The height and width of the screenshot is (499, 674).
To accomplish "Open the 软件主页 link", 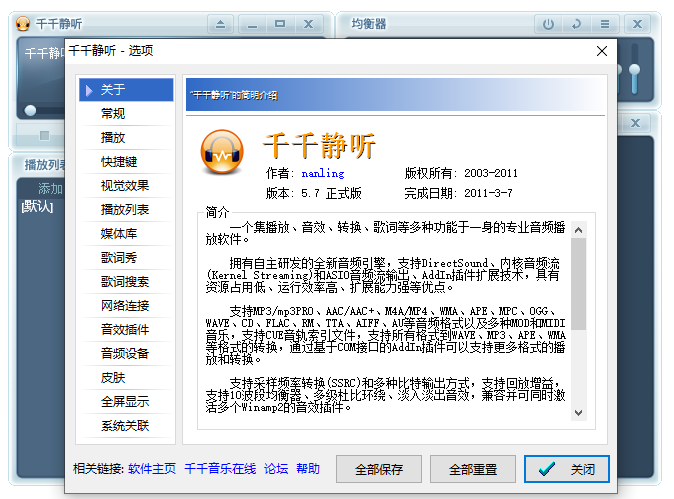I will (152, 468).
